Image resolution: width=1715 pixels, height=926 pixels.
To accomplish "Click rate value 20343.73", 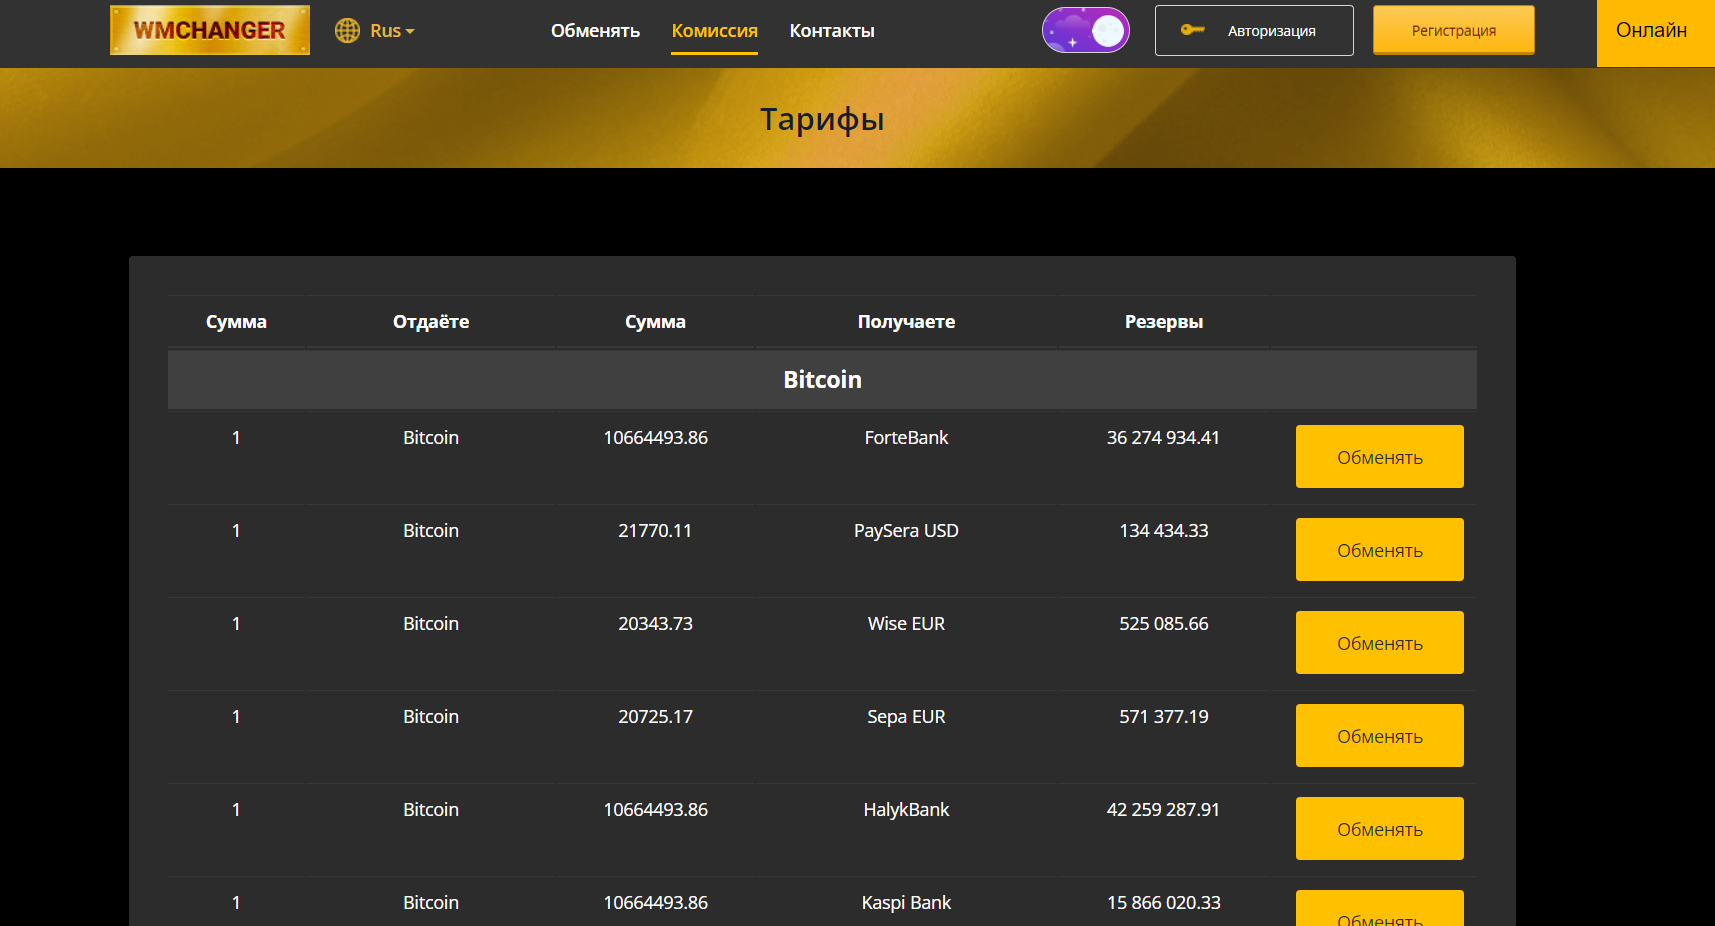I will coord(655,624).
